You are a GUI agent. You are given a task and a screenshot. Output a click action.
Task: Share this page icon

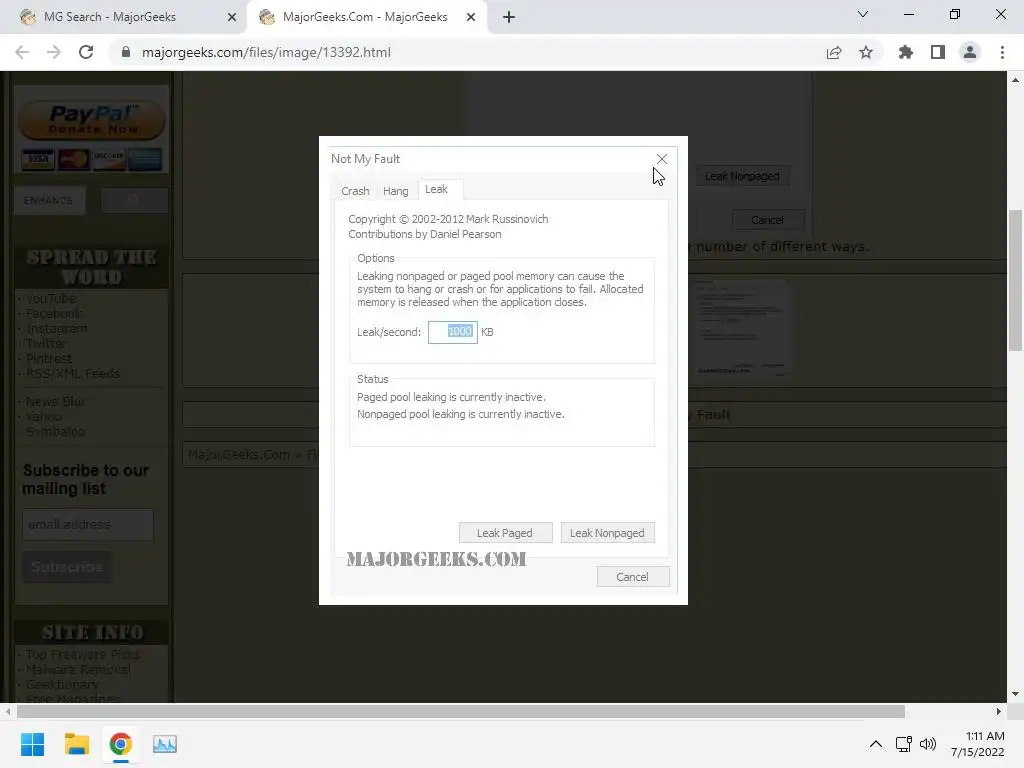click(x=834, y=52)
